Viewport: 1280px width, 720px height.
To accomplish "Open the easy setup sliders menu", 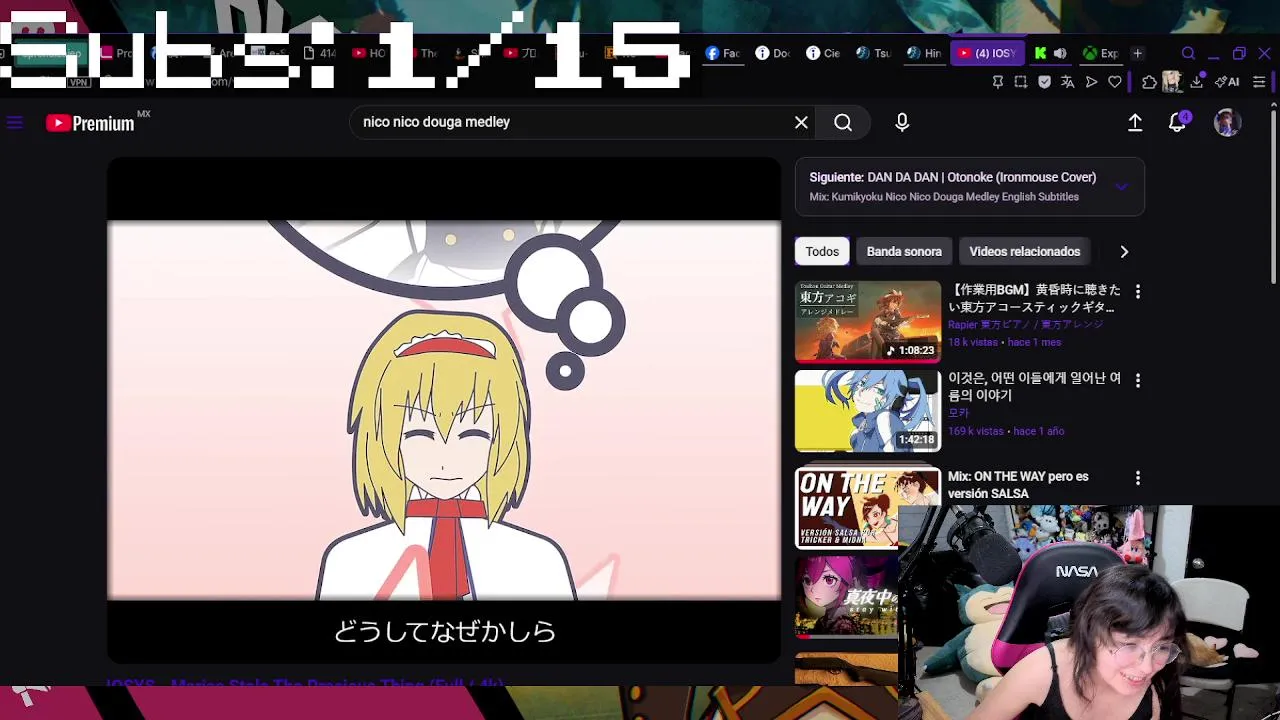I will (1259, 82).
